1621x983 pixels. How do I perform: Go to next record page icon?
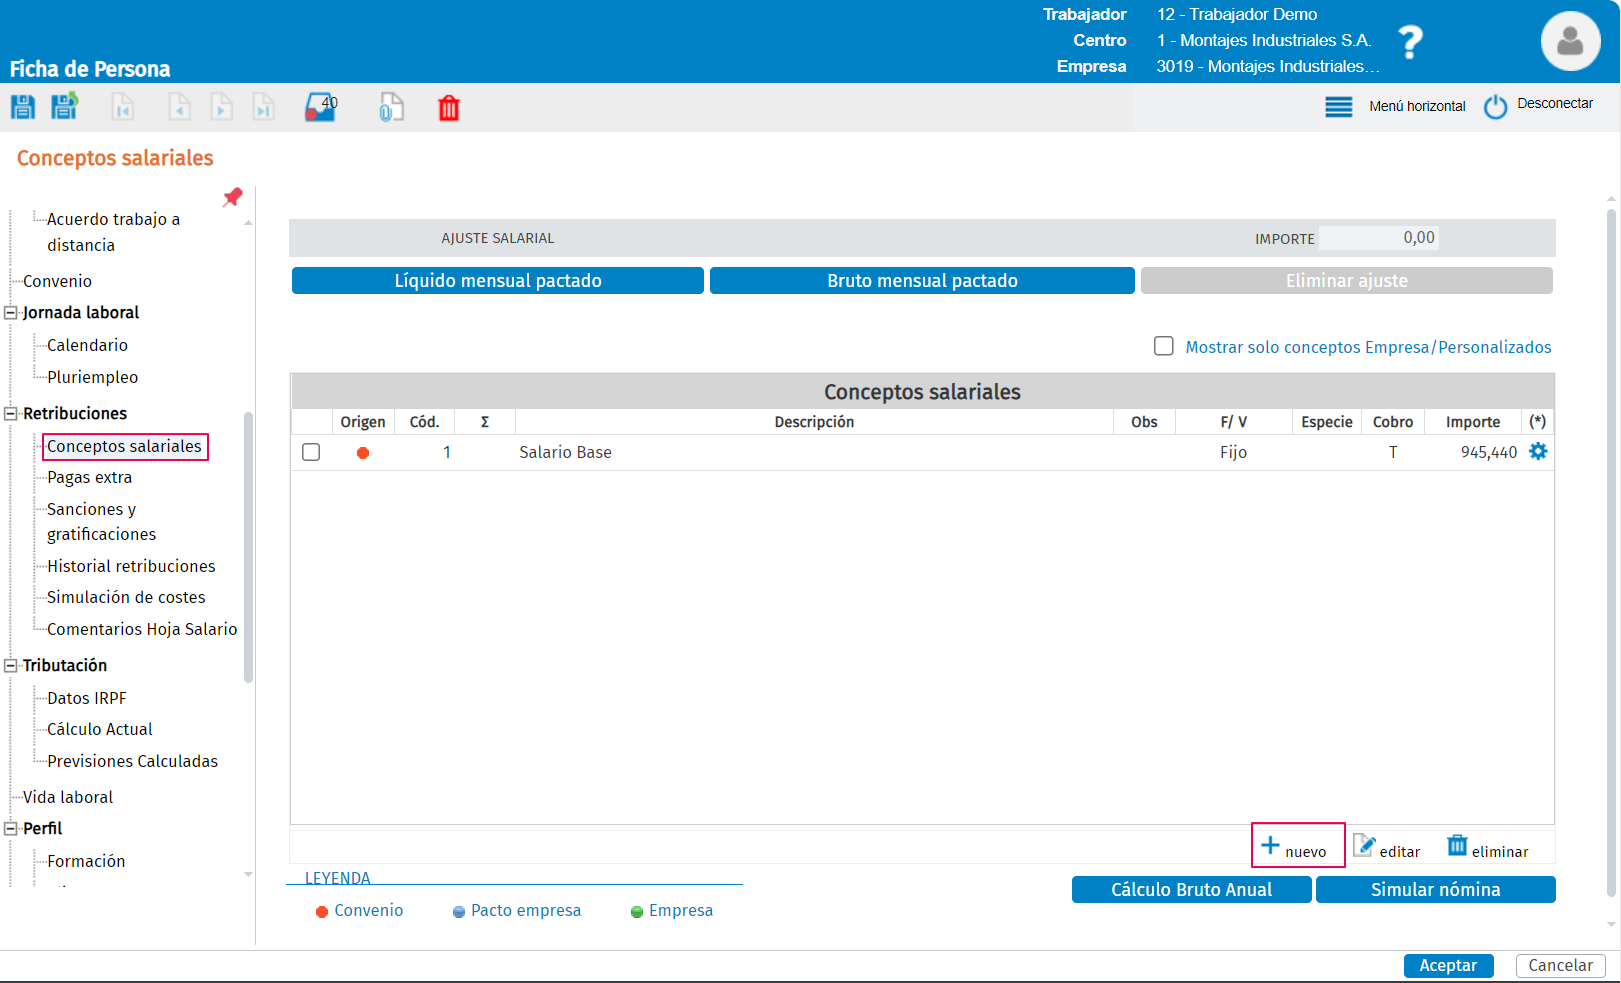[222, 107]
